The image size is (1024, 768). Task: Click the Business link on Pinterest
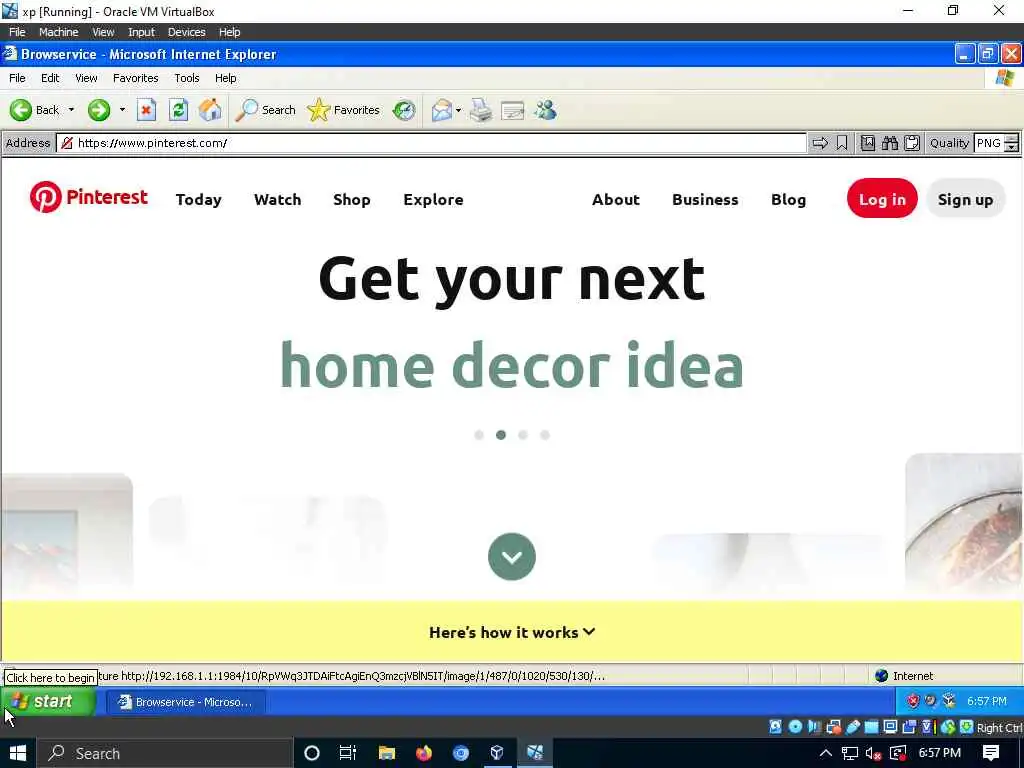click(705, 200)
